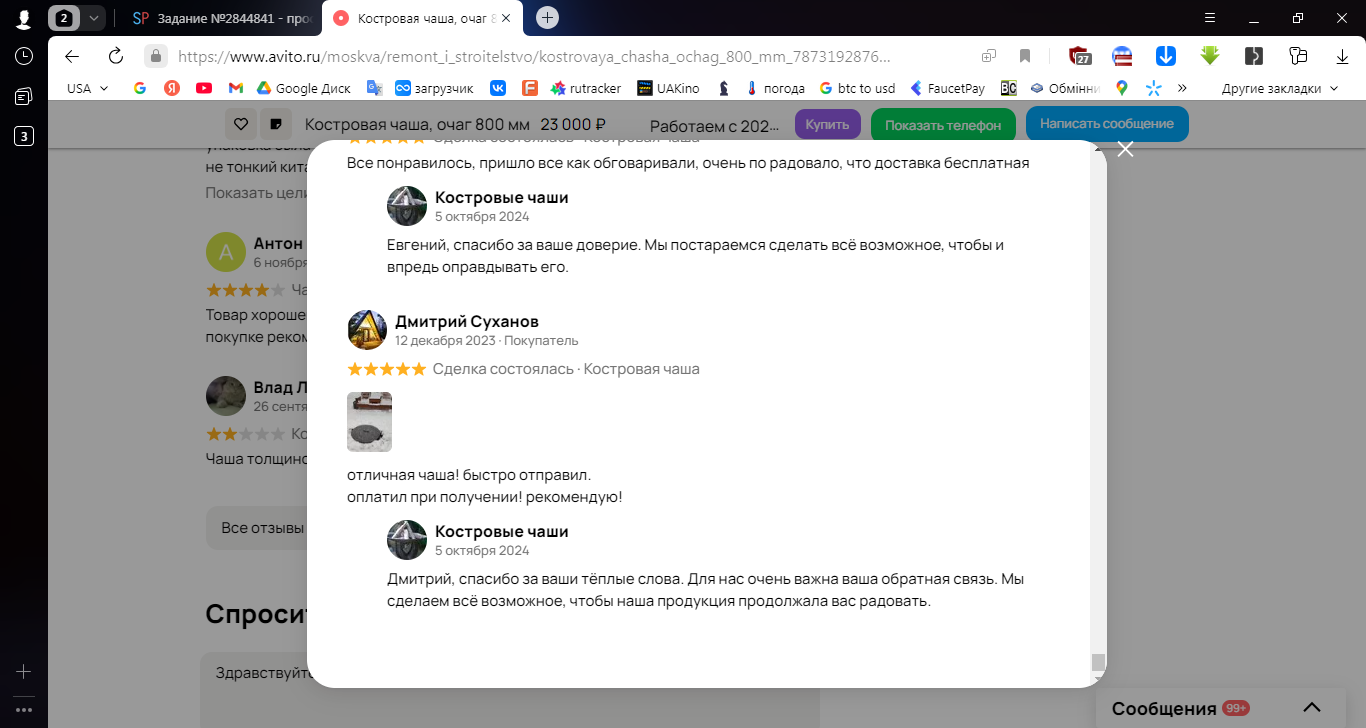Expand the tab group dropdown showing 2

tap(94, 18)
